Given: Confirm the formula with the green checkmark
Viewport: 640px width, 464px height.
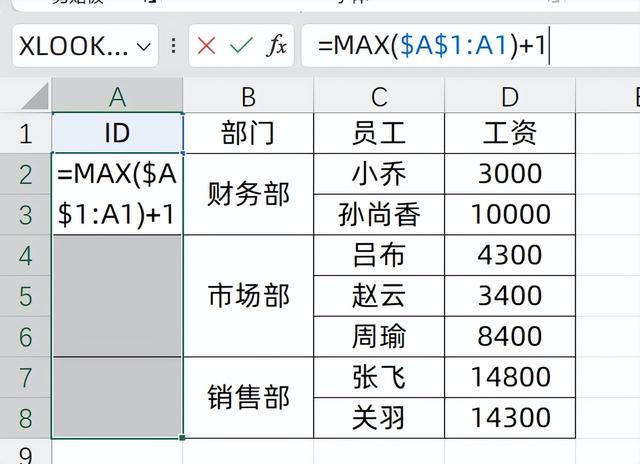Looking at the screenshot, I should [x=241, y=45].
